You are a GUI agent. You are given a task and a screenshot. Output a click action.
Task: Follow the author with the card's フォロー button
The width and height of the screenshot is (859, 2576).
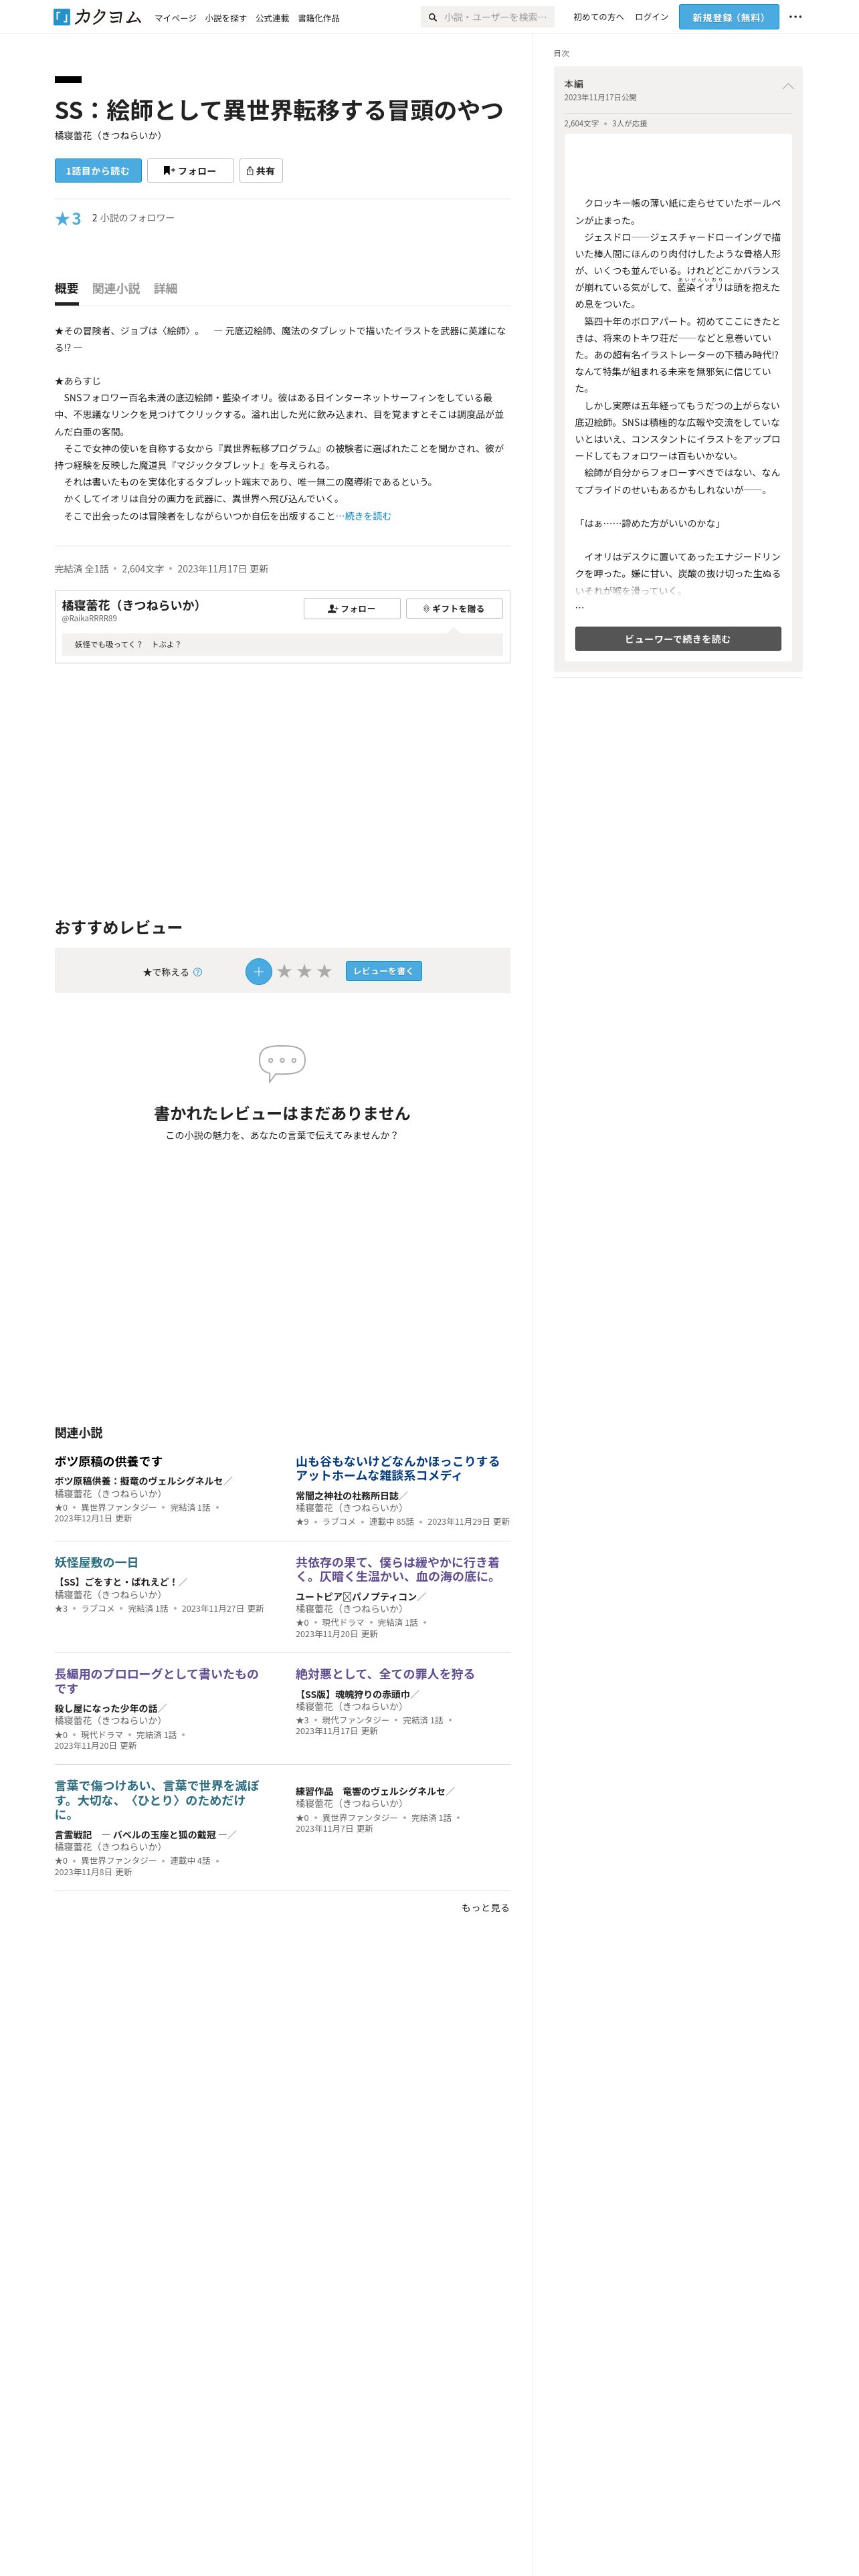[352, 608]
